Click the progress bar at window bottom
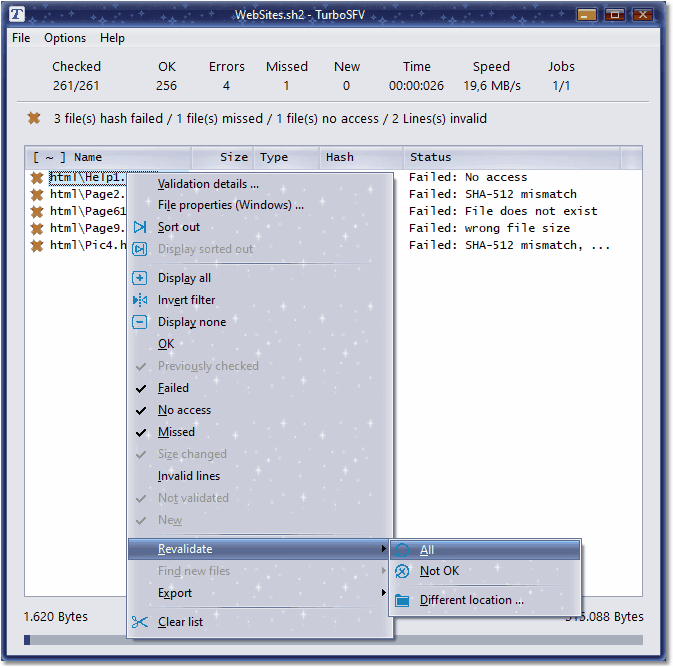Viewport: 673px width, 668px height. (333, 640)
